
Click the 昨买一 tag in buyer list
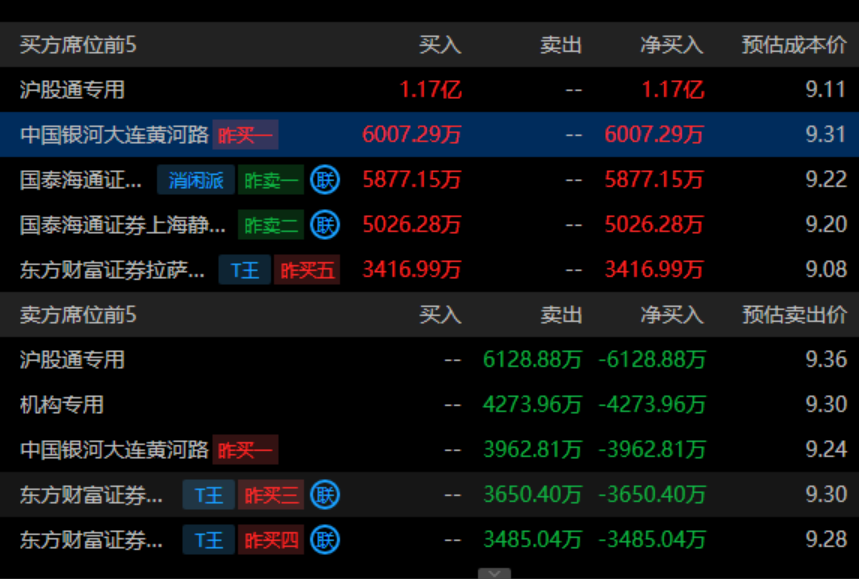245,135
